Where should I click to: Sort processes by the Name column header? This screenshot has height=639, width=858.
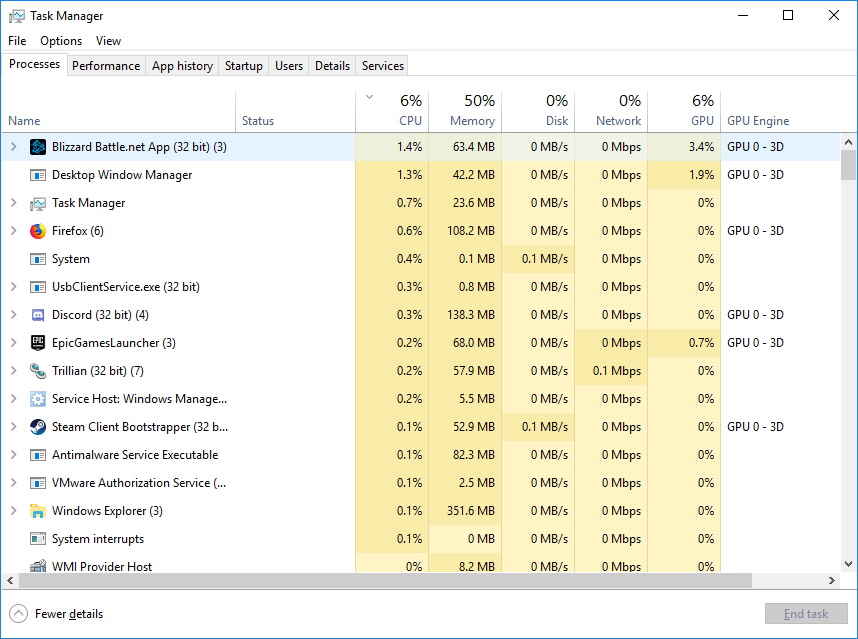tap(119, 111)
